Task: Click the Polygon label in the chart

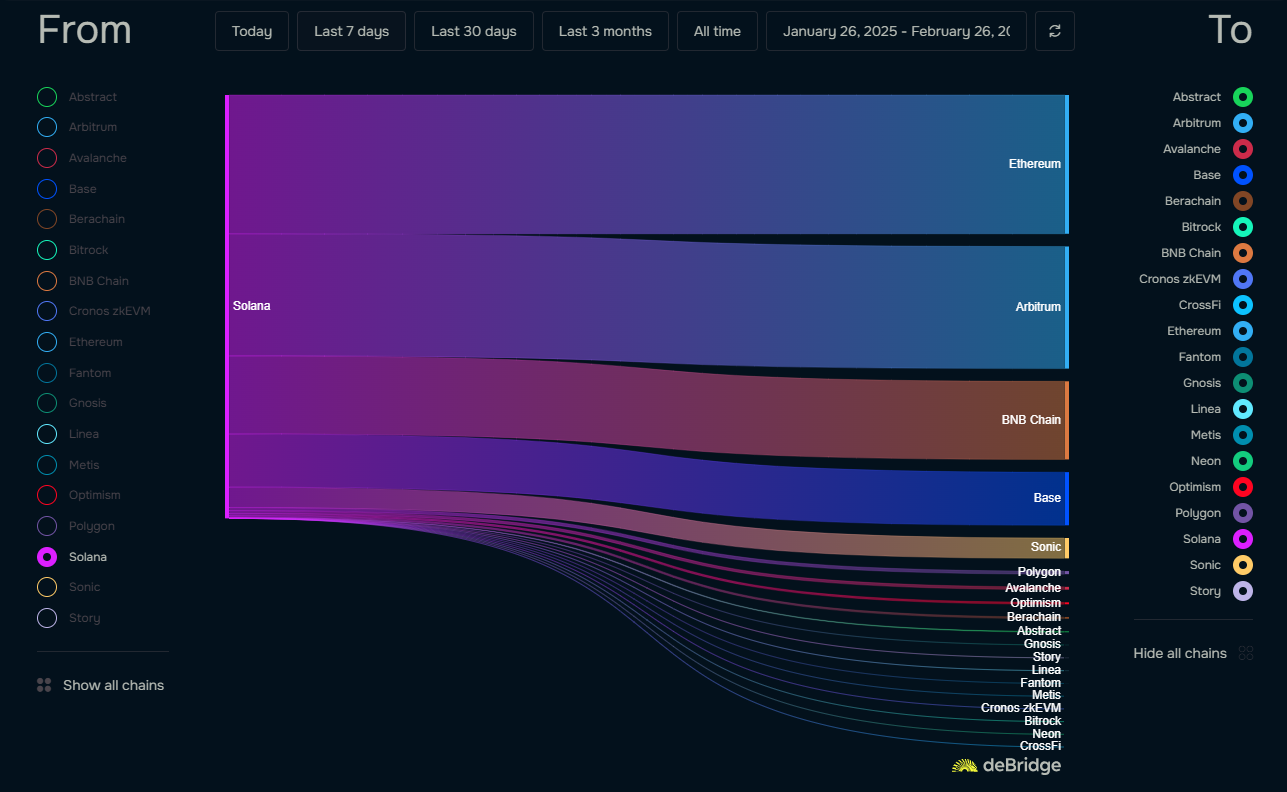Action: point(1039,572)
